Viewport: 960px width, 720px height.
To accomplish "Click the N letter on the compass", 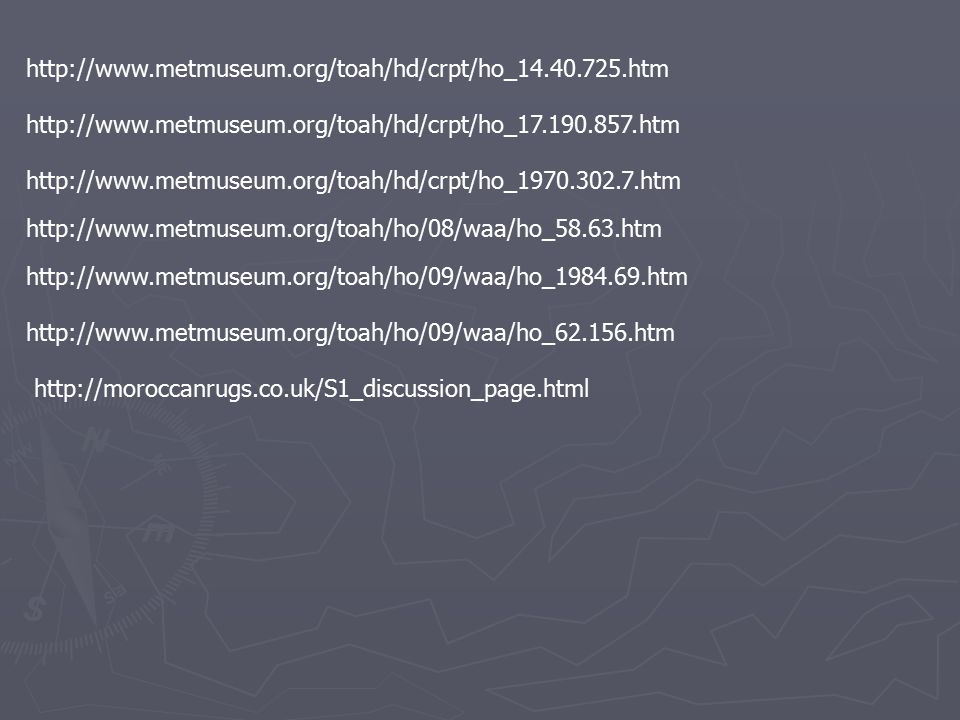I will pos(96,438).
